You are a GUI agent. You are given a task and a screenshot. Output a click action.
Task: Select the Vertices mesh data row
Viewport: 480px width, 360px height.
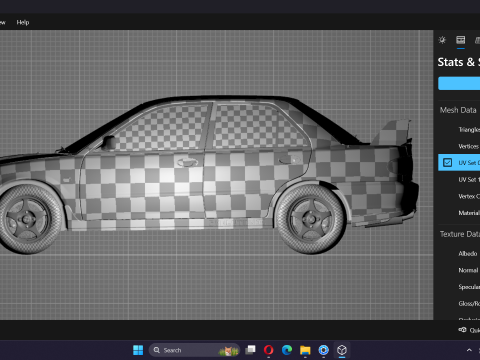pyautogui.click(x=459, y=146)
